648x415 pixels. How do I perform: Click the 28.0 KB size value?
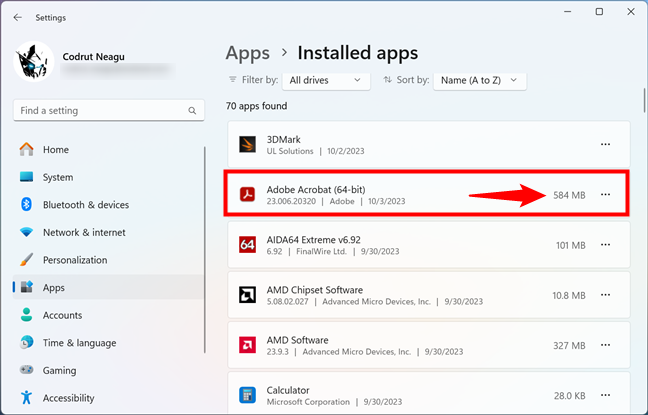click(x=569, y=396)
